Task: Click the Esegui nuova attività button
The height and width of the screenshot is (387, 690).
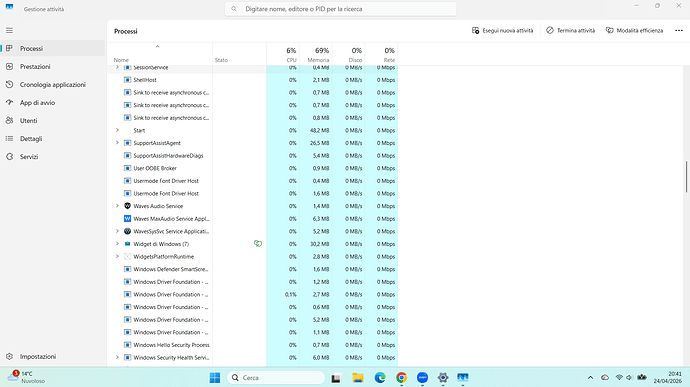Action: coord(503,30)
